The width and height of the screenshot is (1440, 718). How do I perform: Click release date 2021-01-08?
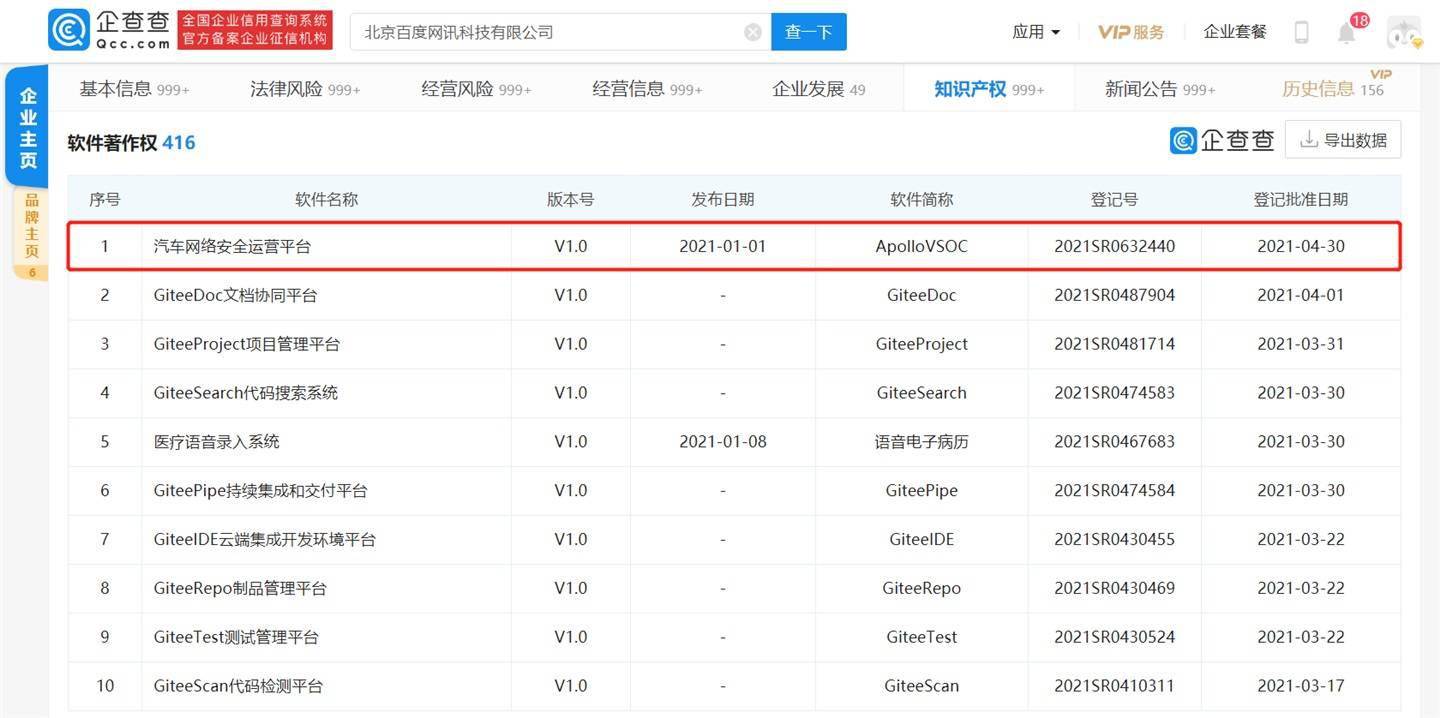pos(722,441)
